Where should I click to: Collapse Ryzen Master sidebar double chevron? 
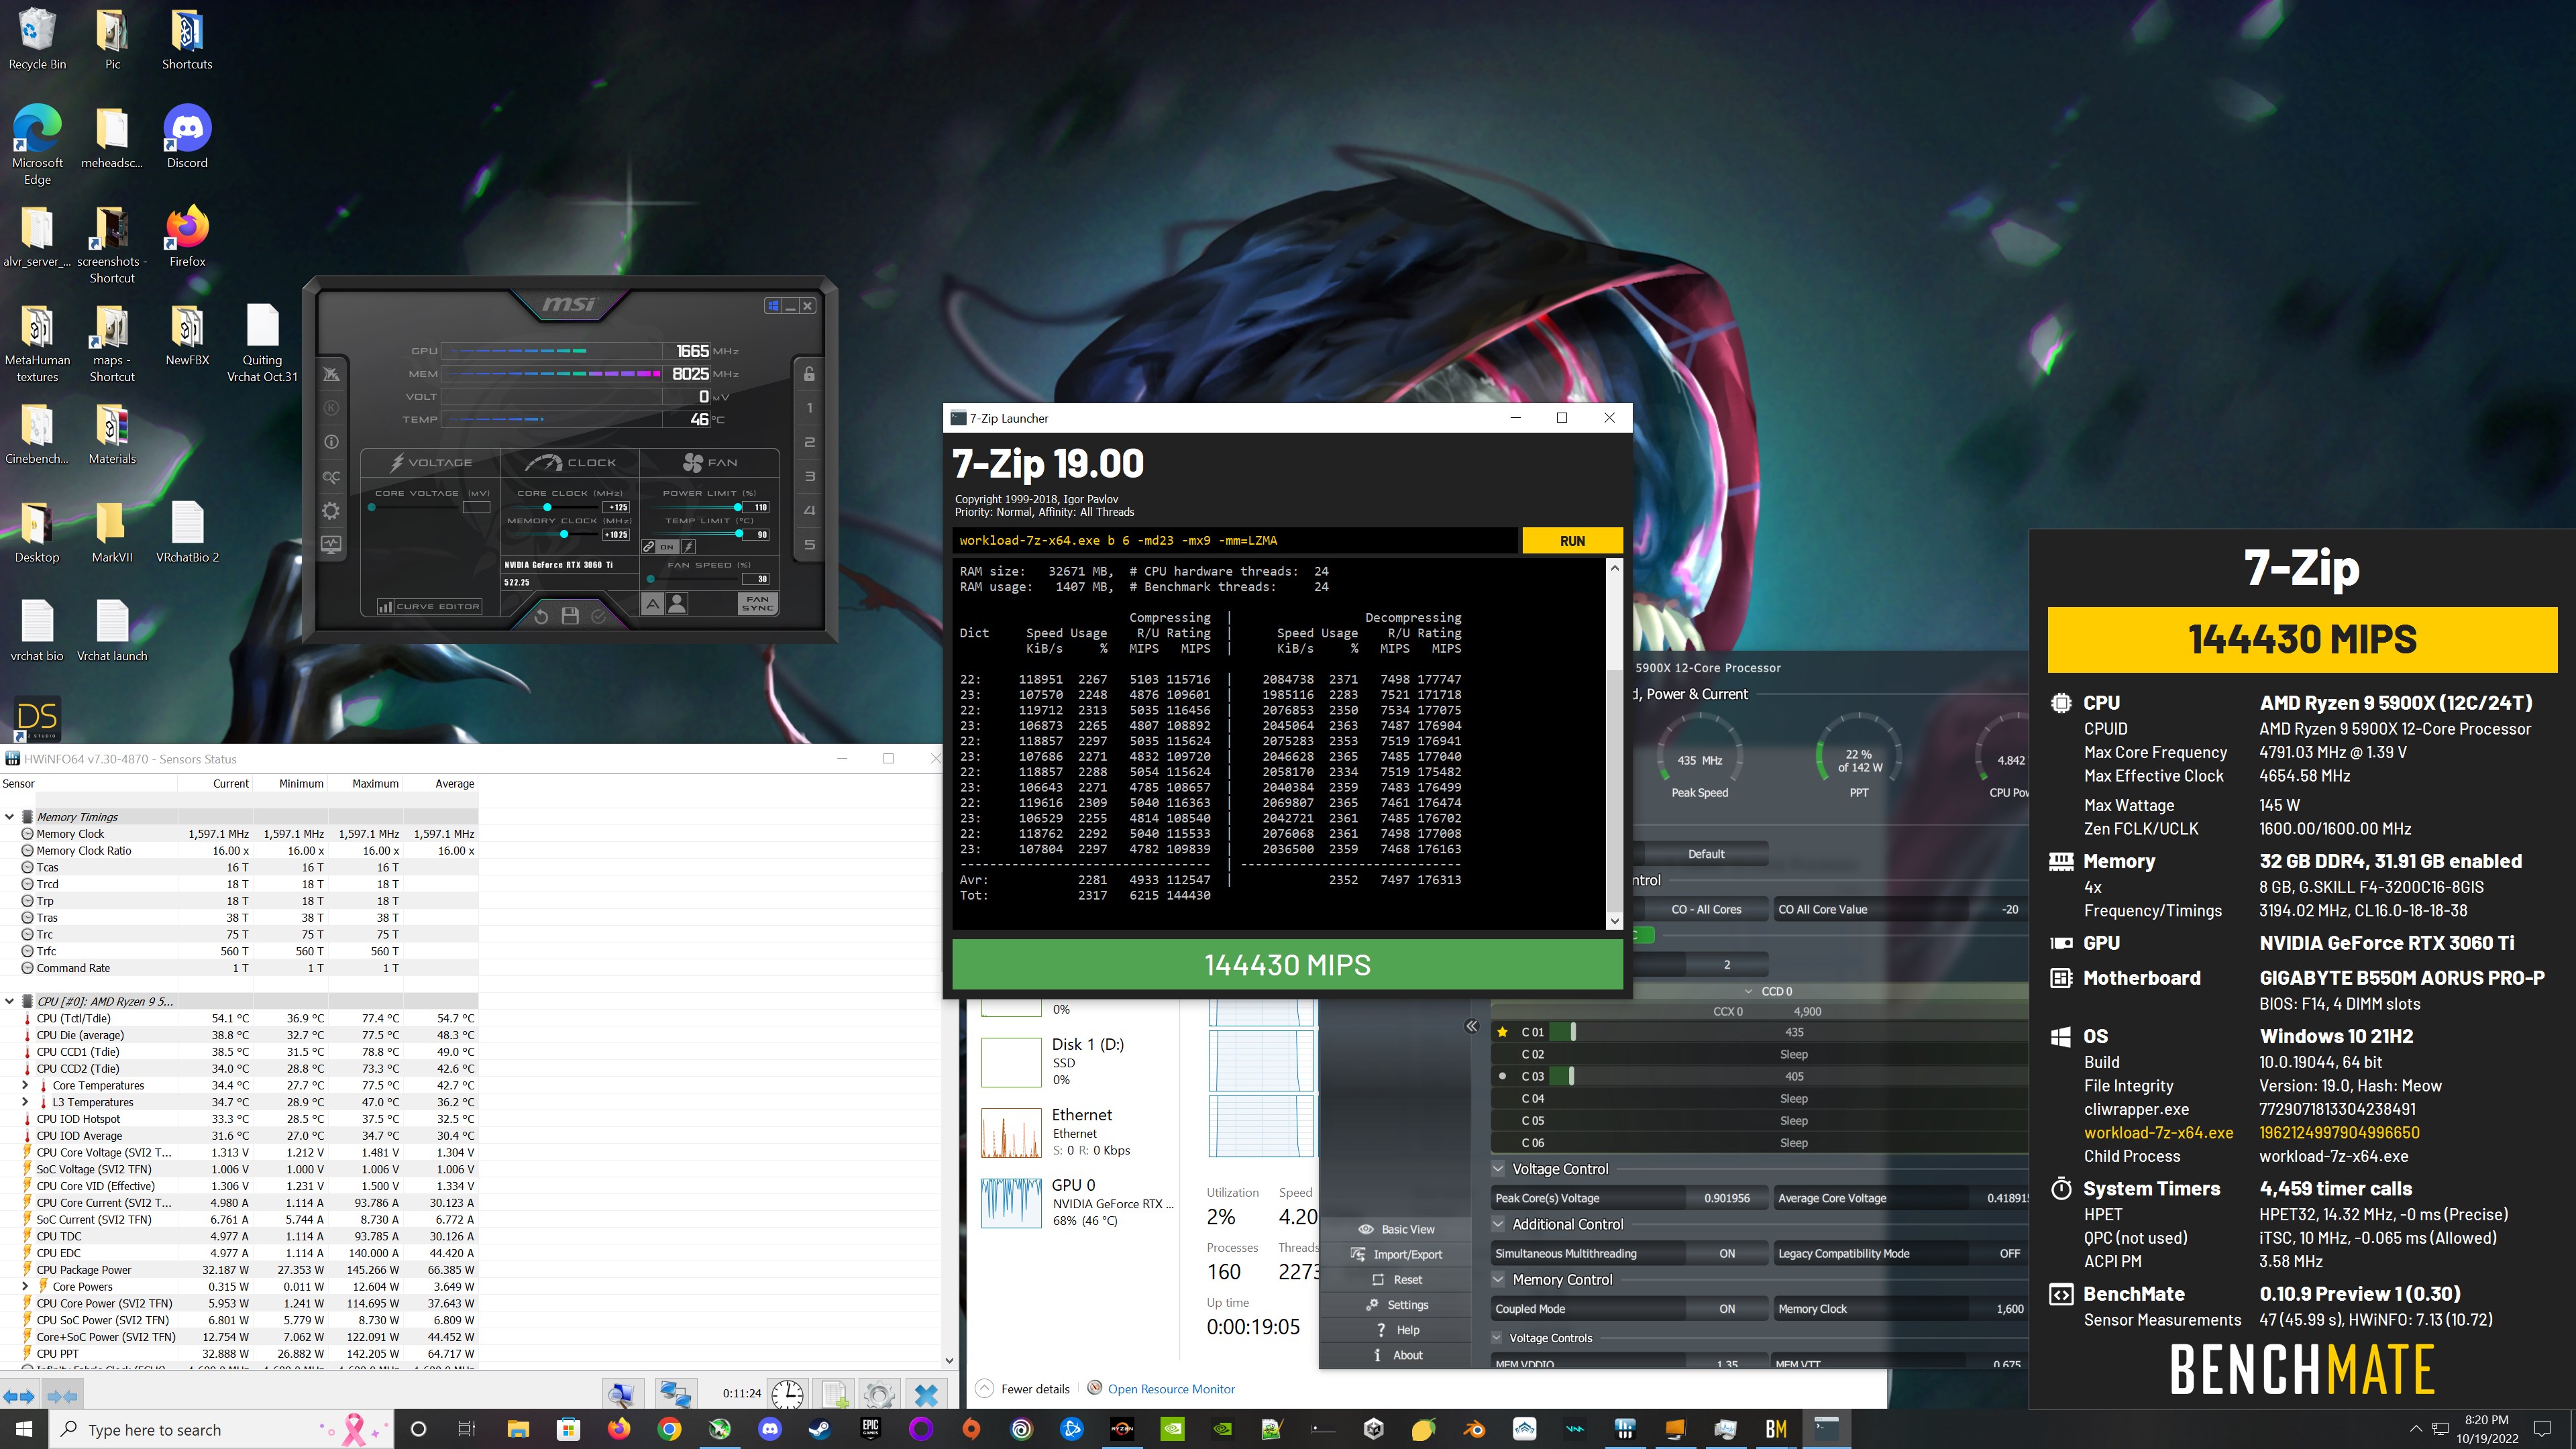[x=1471, y=1026]
